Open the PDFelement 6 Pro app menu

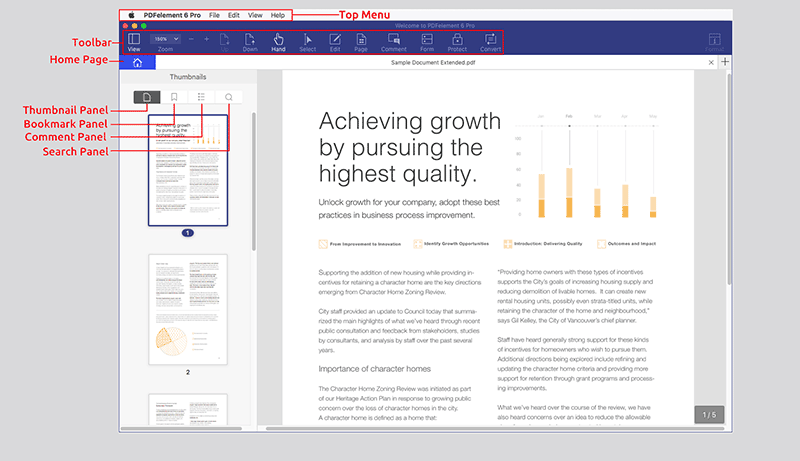pos(172,15)
